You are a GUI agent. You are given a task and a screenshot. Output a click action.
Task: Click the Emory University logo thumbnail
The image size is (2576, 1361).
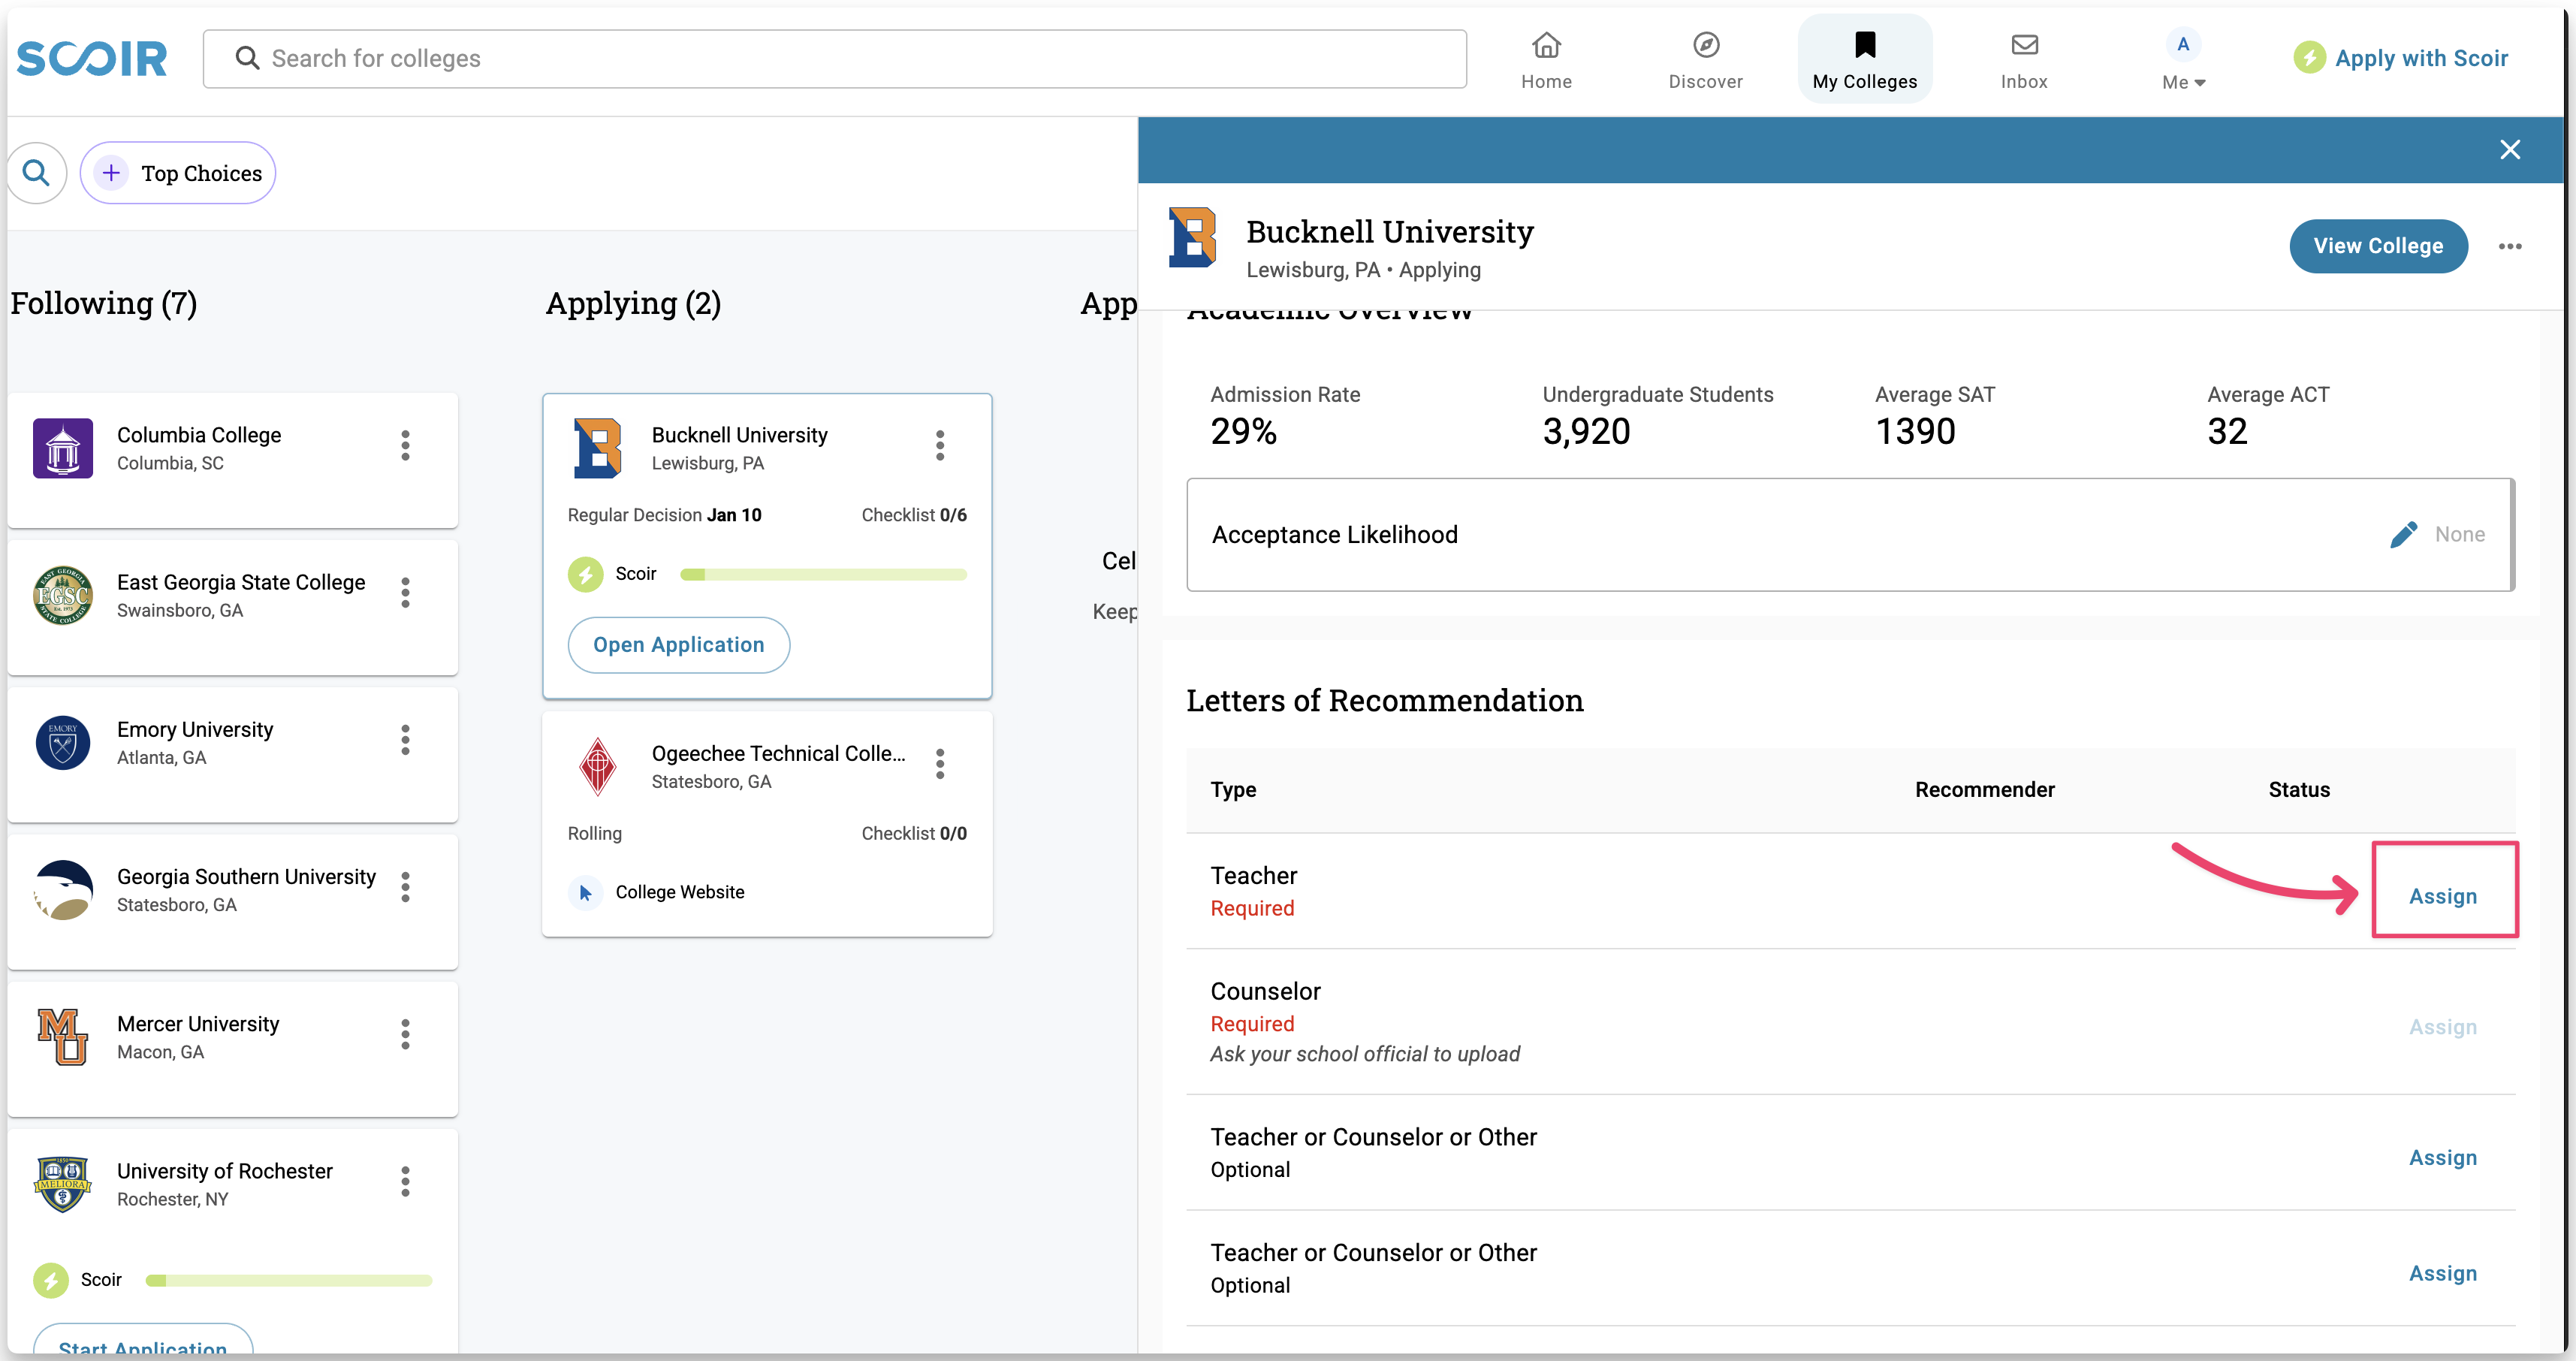(x=63, y=743)
